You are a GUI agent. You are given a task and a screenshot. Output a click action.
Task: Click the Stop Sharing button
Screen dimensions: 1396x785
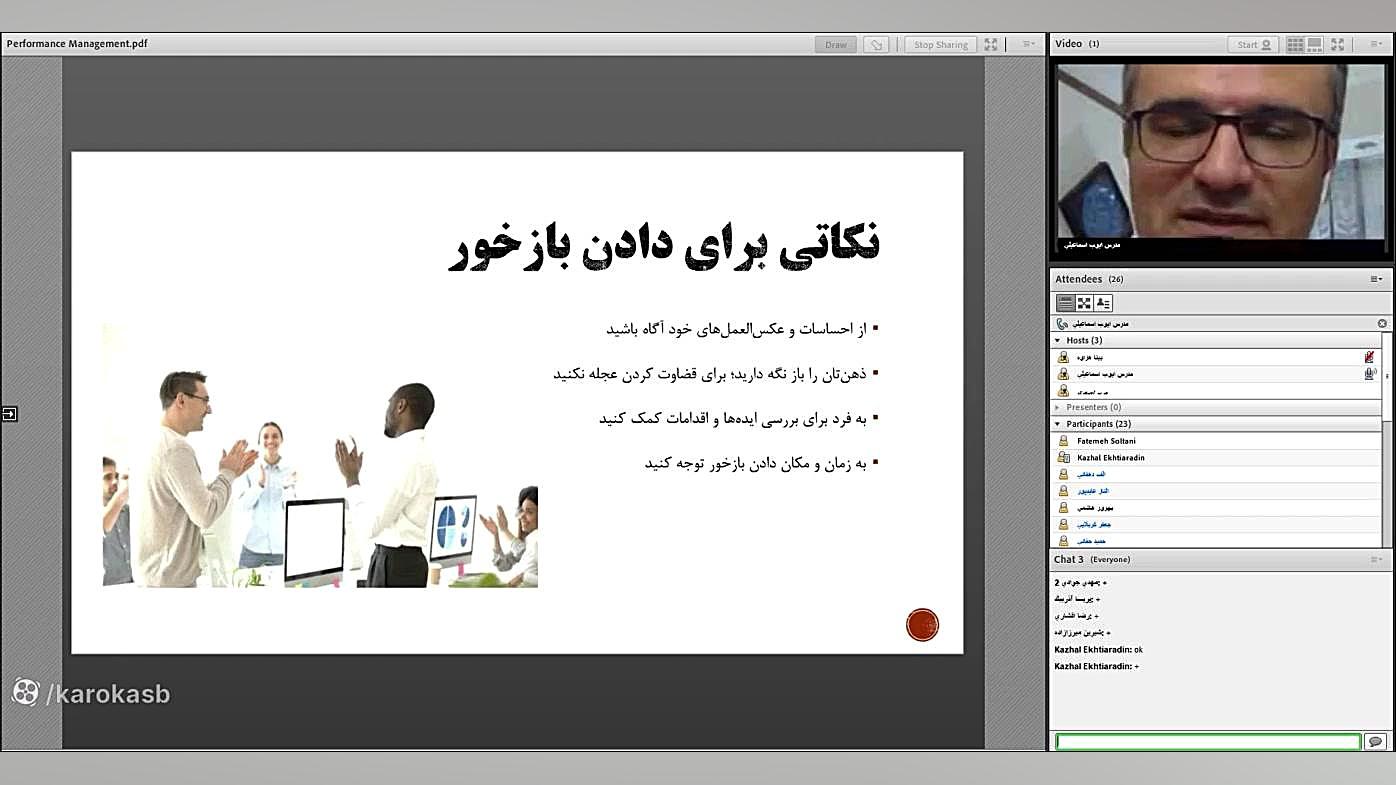tap(940, 44)
